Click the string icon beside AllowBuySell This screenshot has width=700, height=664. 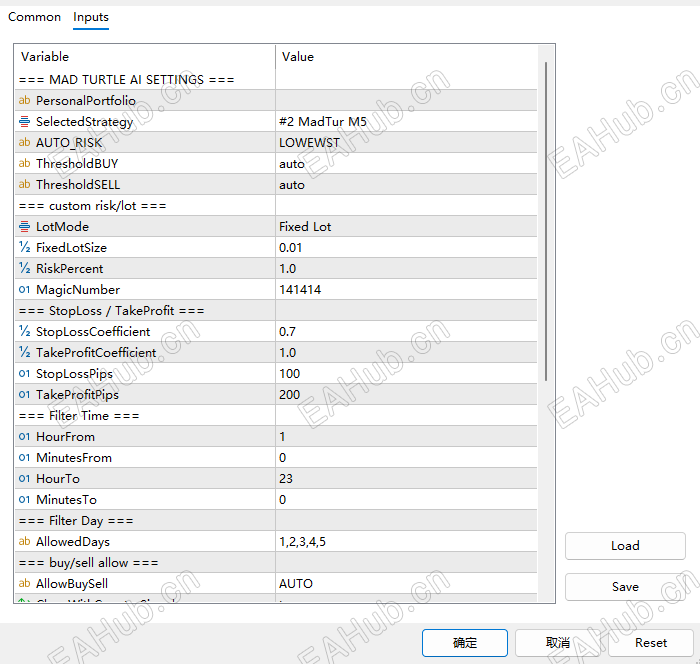point(25,583)
